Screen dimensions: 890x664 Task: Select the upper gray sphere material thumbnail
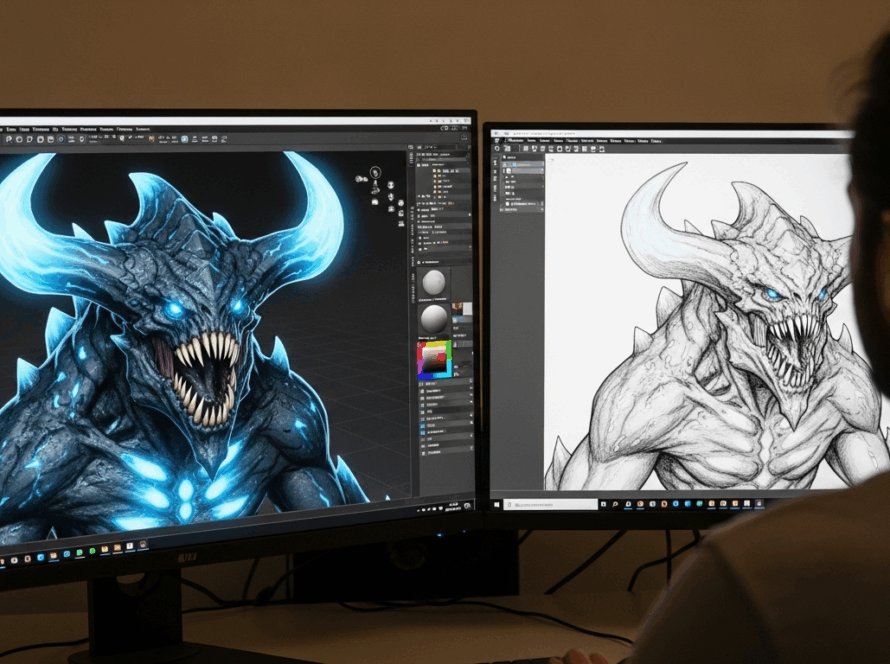pyautogui.click(x=434, y=282)
